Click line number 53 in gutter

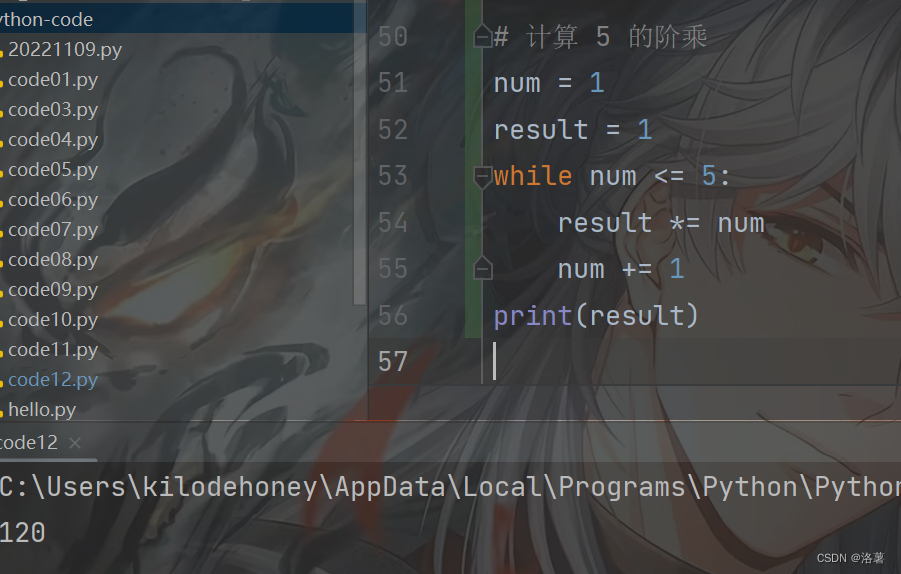[393, 176]
